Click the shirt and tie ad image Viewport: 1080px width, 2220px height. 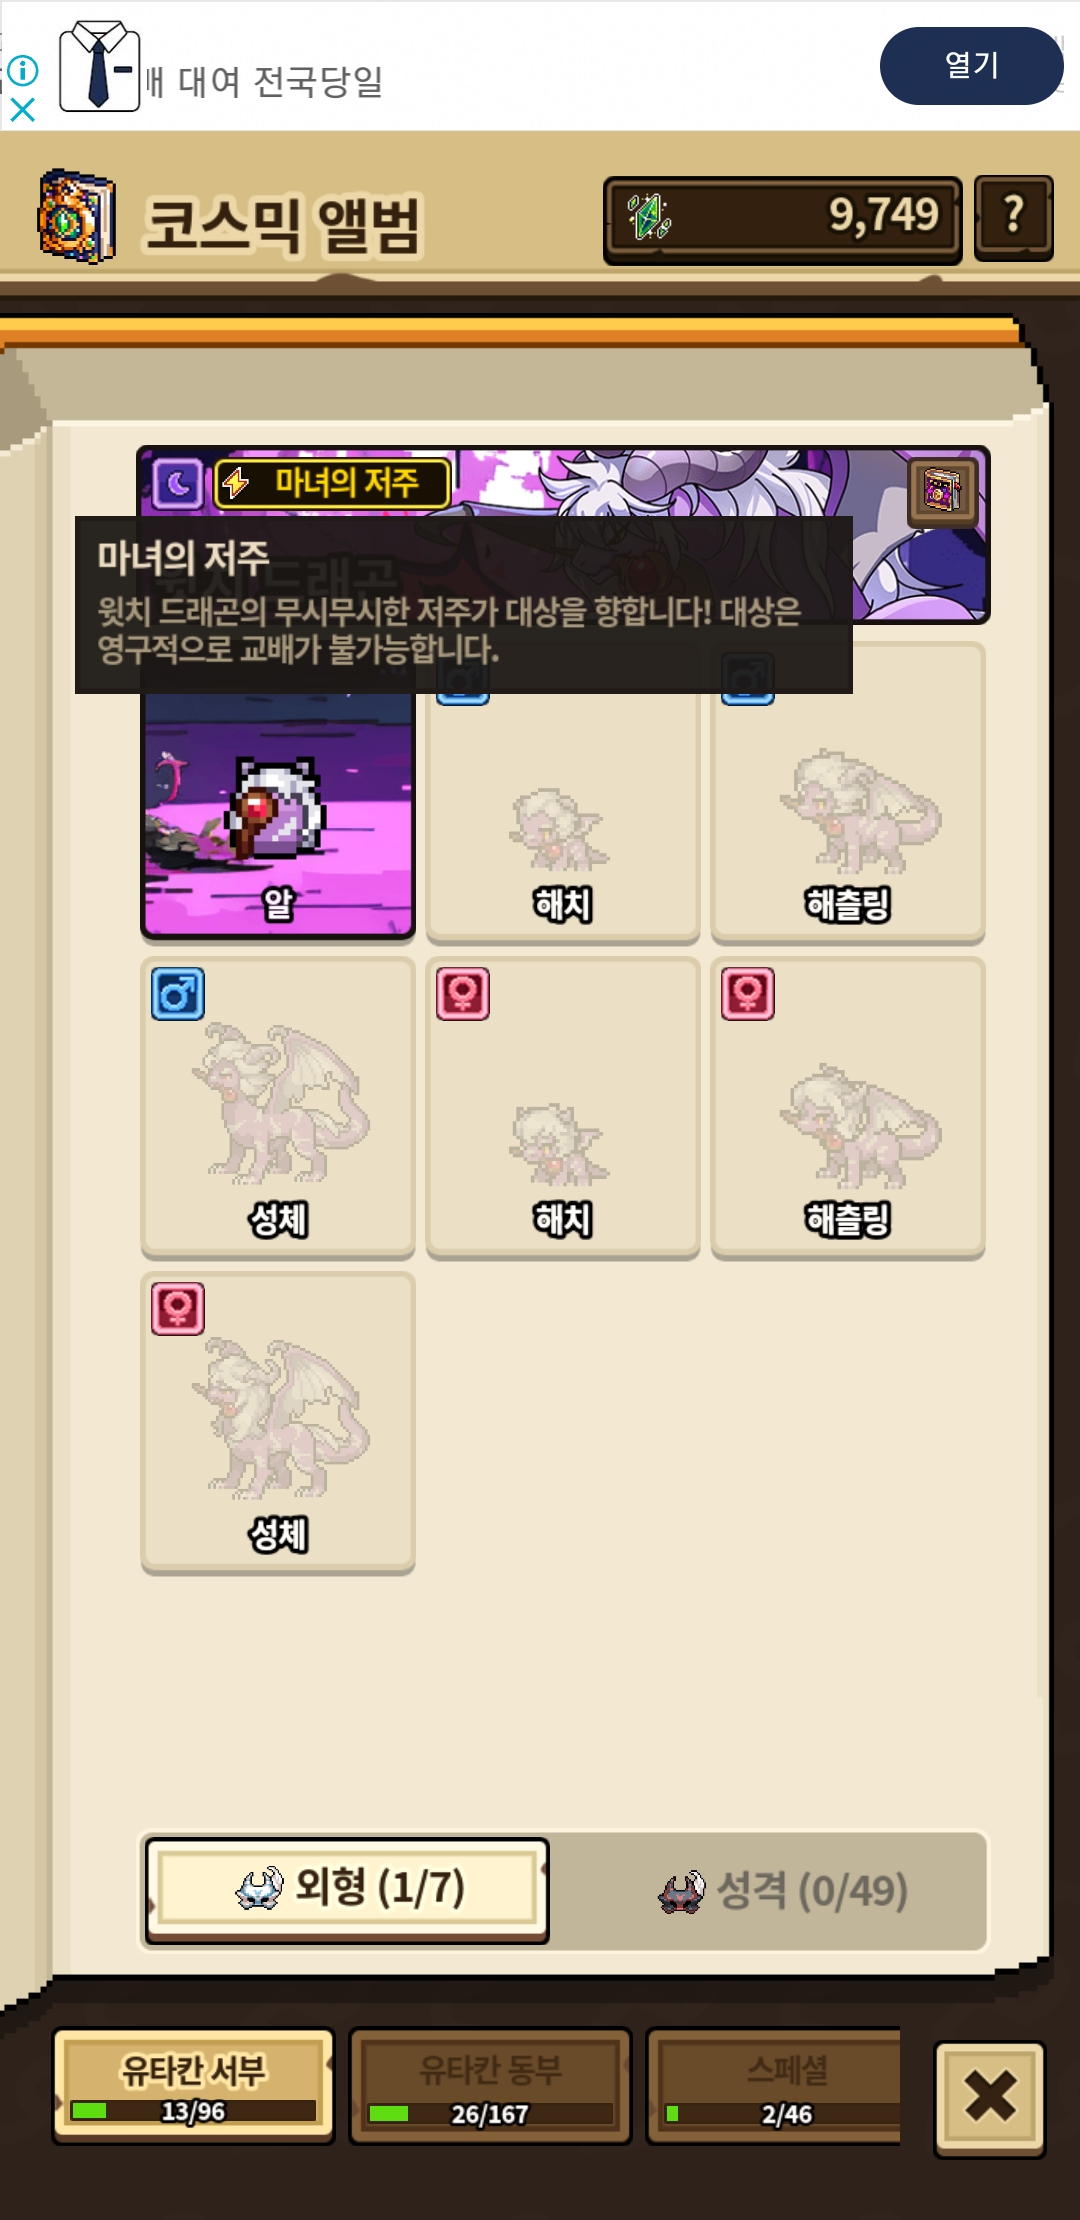tap(99, 65)
